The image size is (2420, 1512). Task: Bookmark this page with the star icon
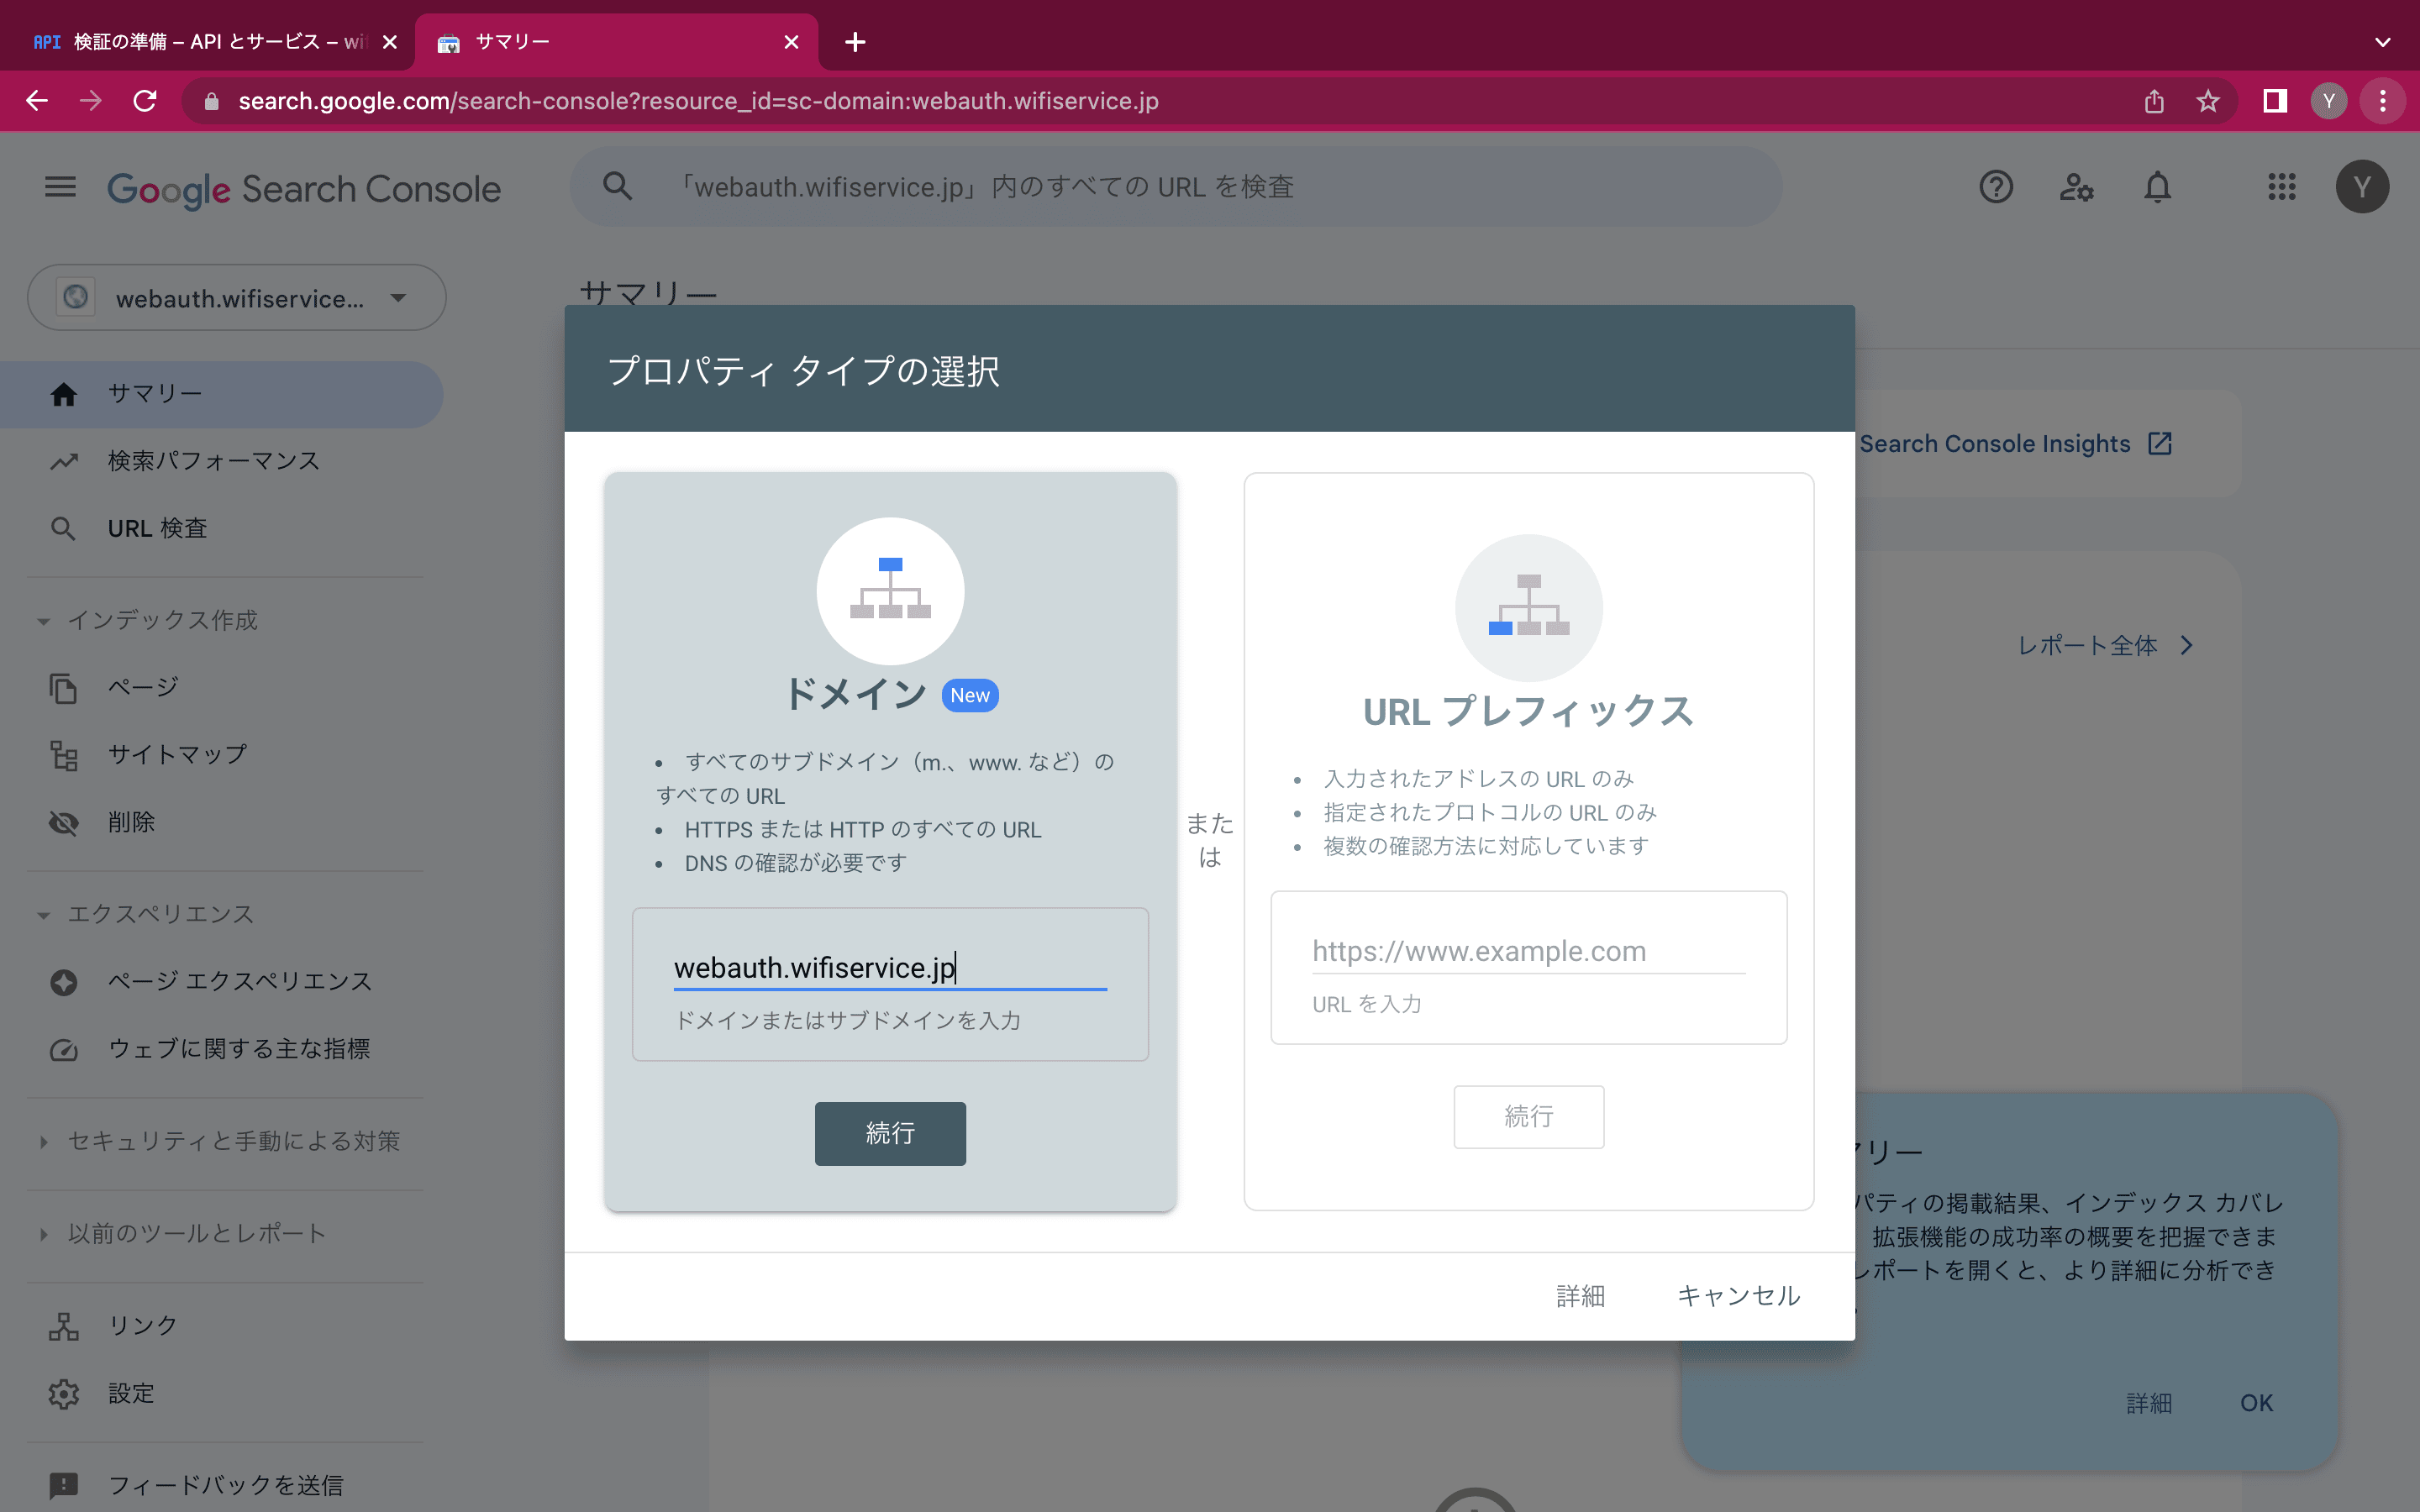coord(2208,101)
